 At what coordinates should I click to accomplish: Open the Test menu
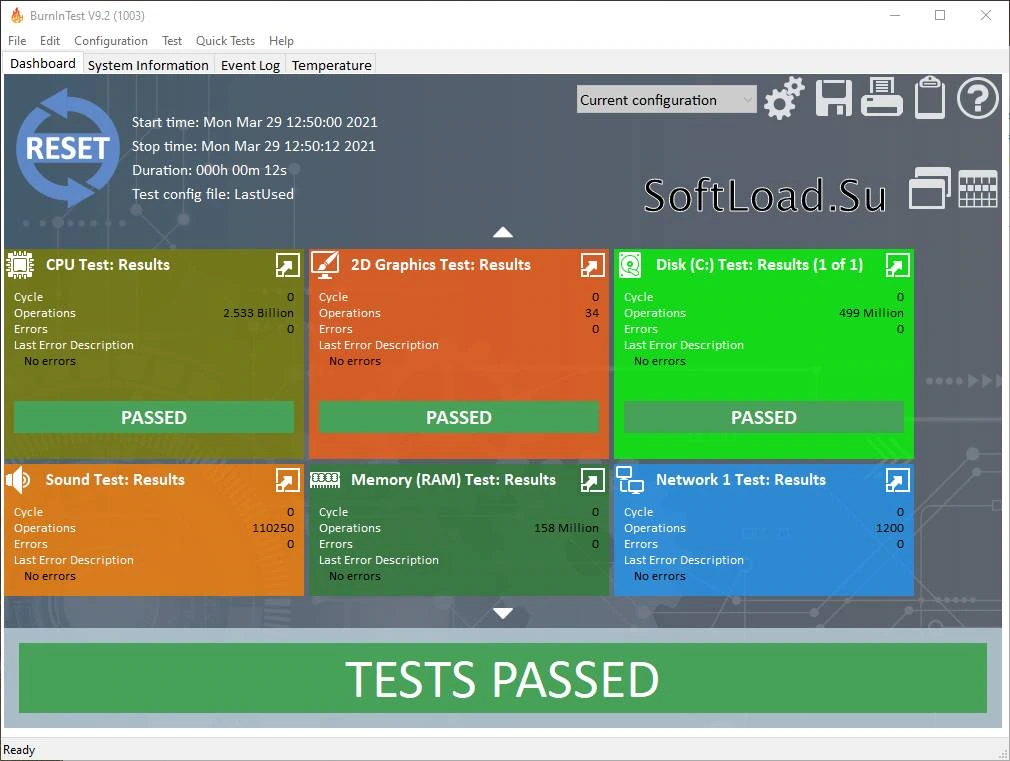pyautogui.click(x=172, y=41)
